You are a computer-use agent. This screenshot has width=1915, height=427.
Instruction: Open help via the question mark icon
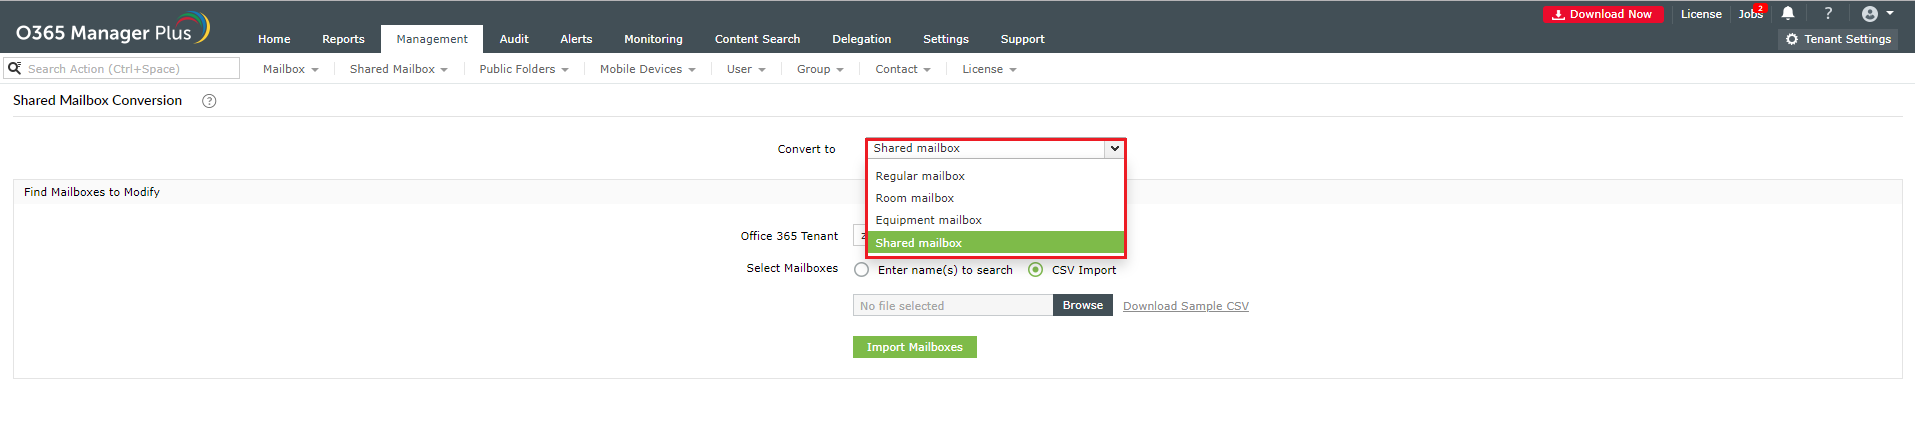[x=1828, y=14]
